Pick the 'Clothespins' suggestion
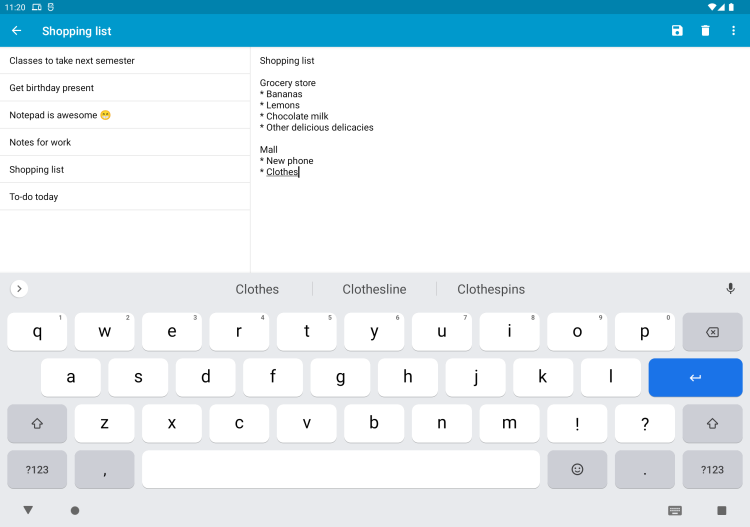This screenshot has height=527, width=750. coord(491,289)
